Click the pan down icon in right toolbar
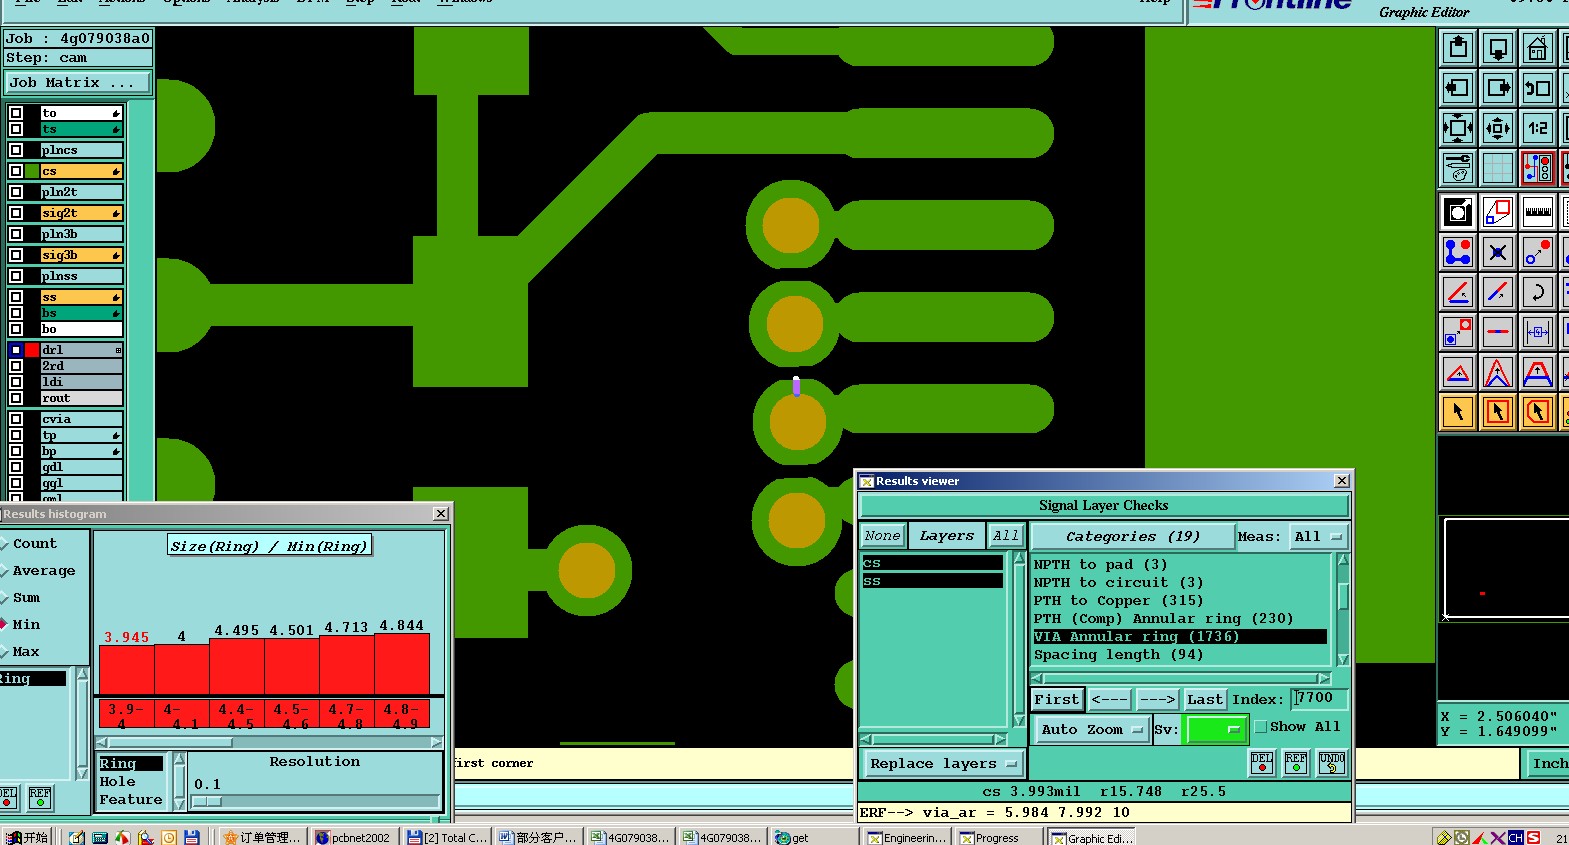 click(1498, 48)
